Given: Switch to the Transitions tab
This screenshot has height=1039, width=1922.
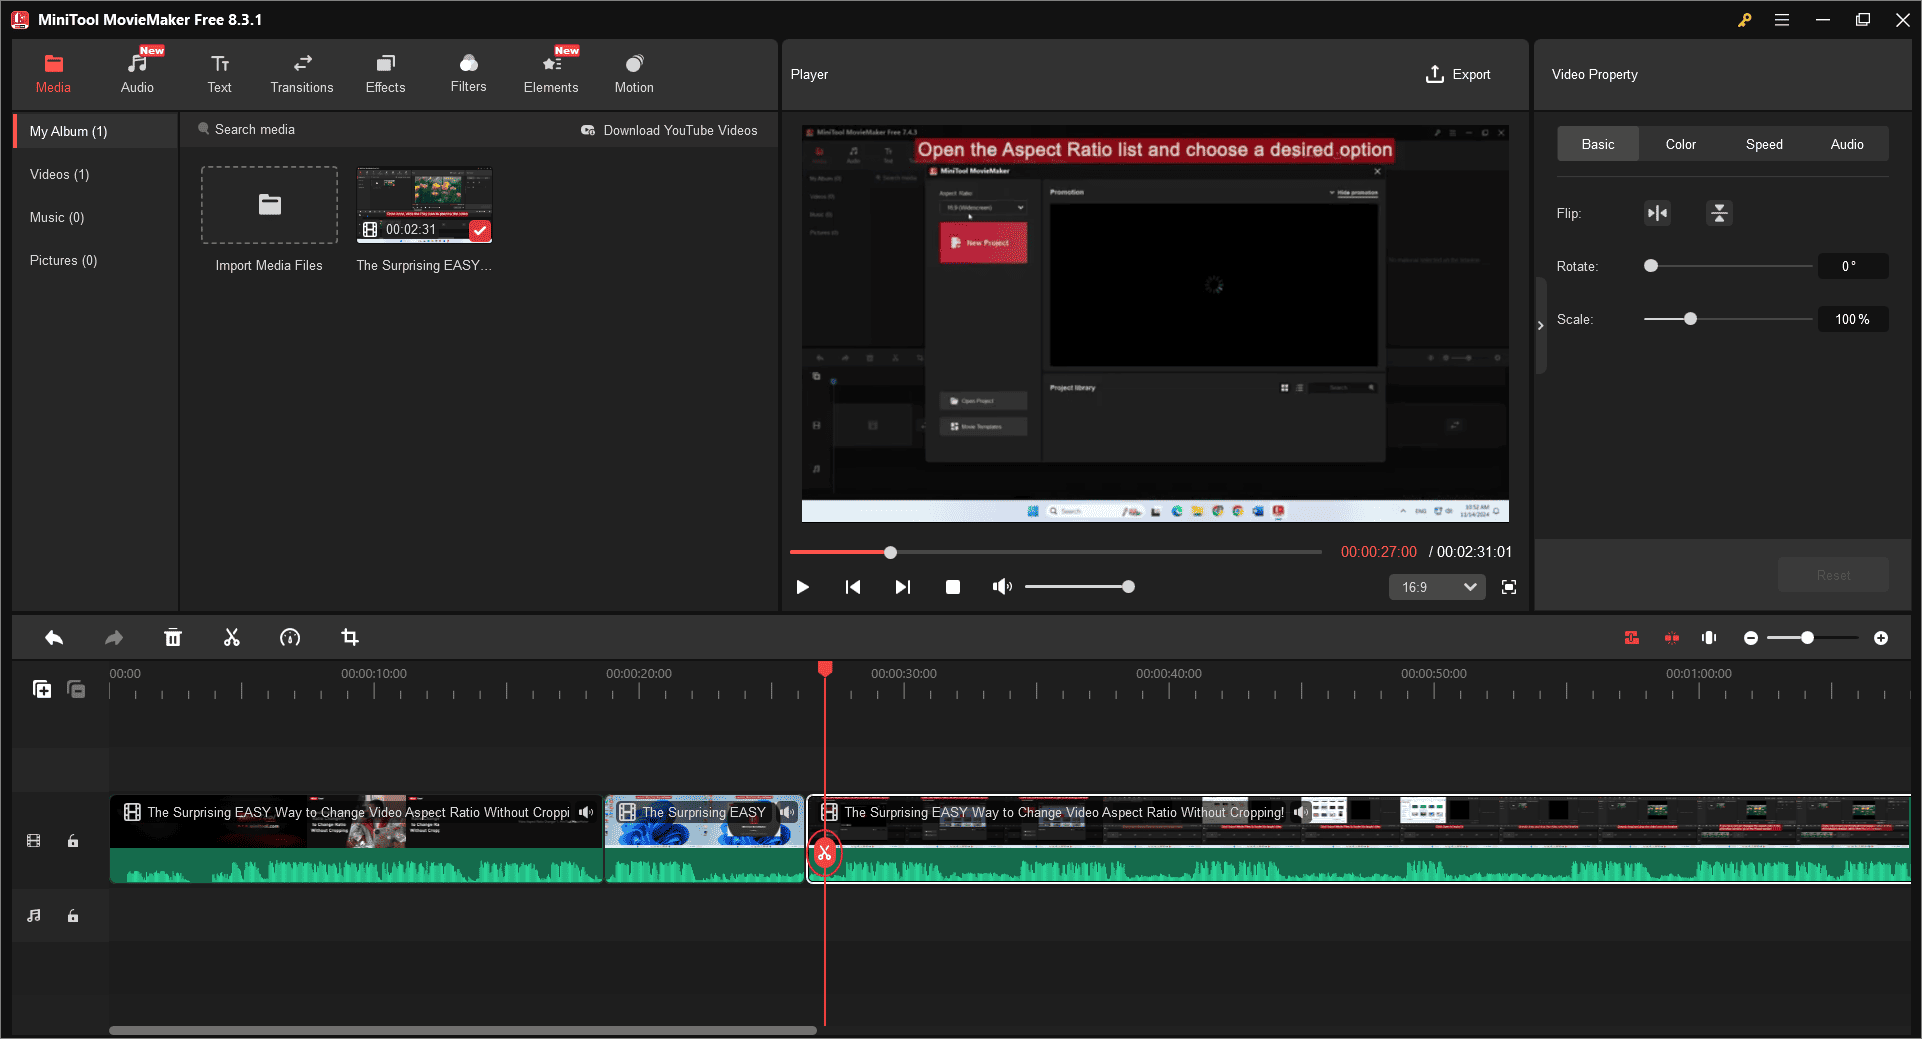Looking at the screenshot, I should pos(301,74).
